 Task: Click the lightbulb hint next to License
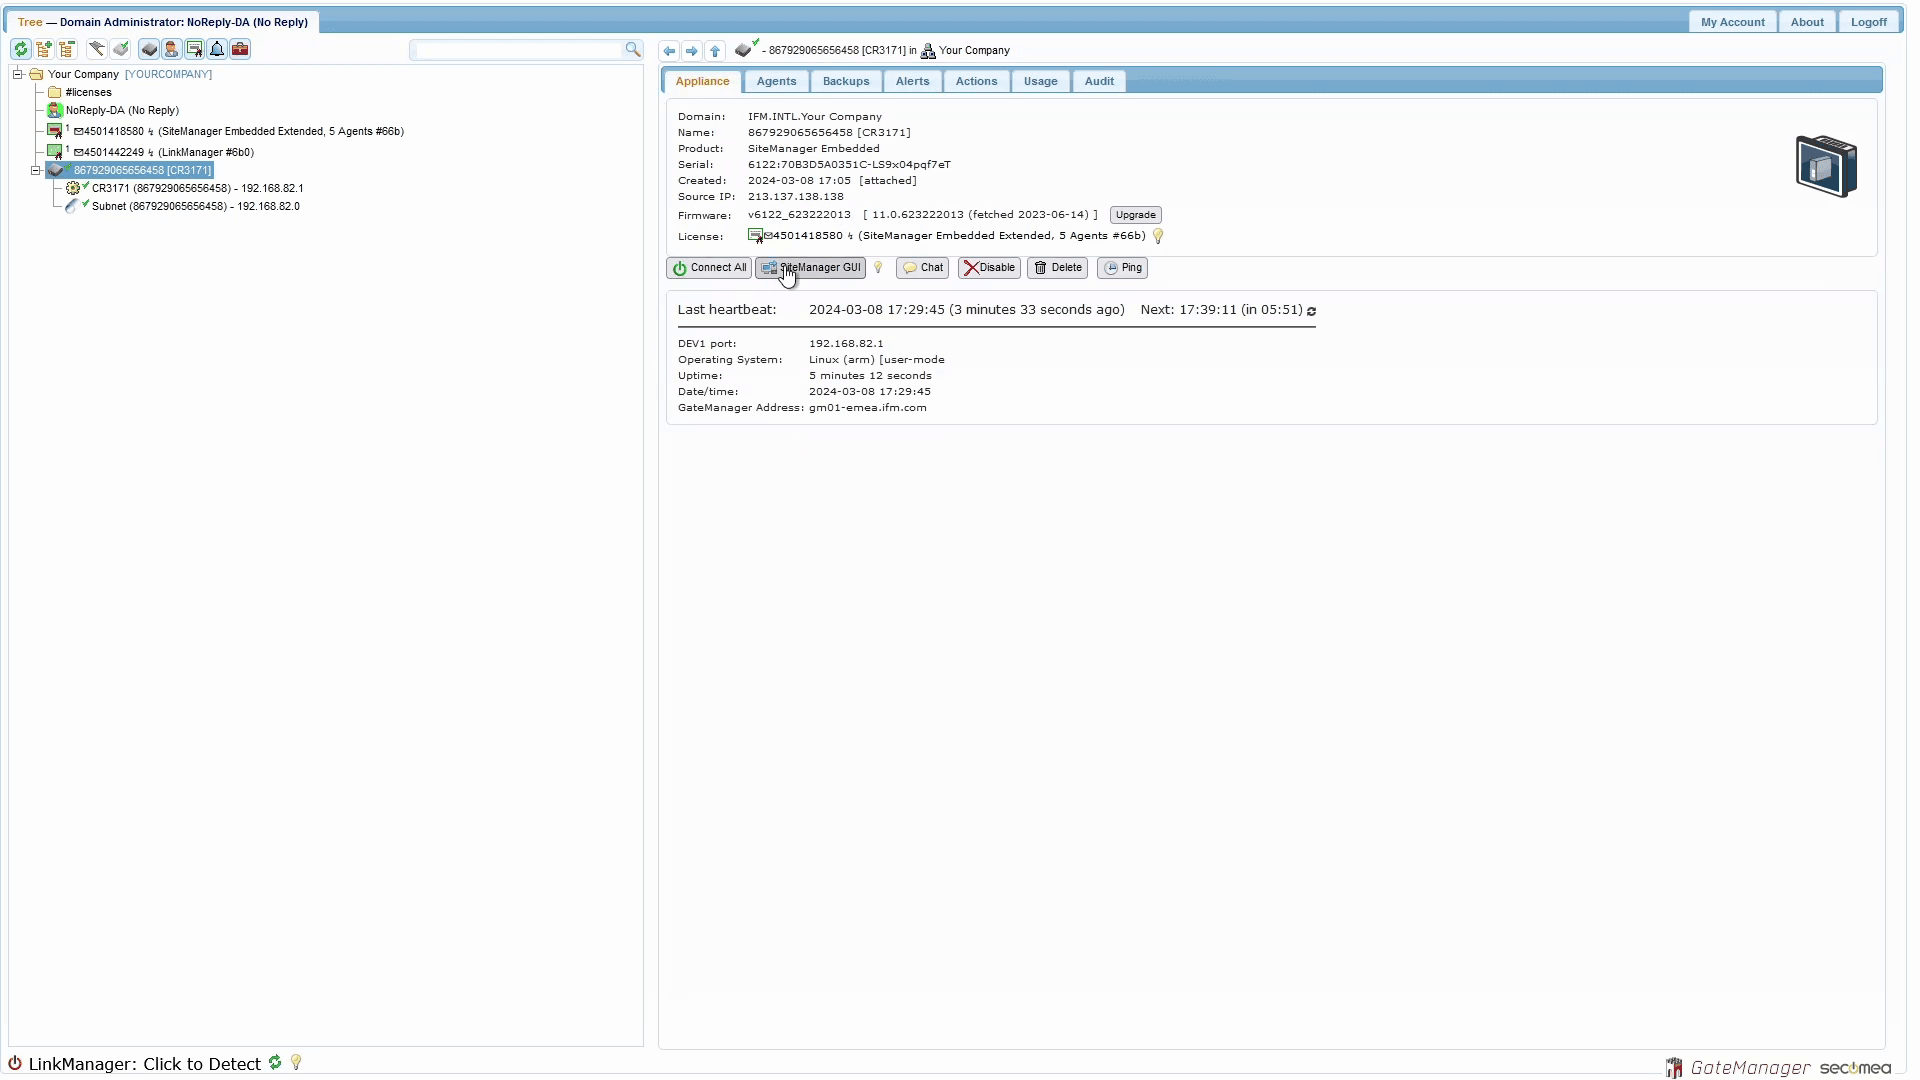point(1158,236)
